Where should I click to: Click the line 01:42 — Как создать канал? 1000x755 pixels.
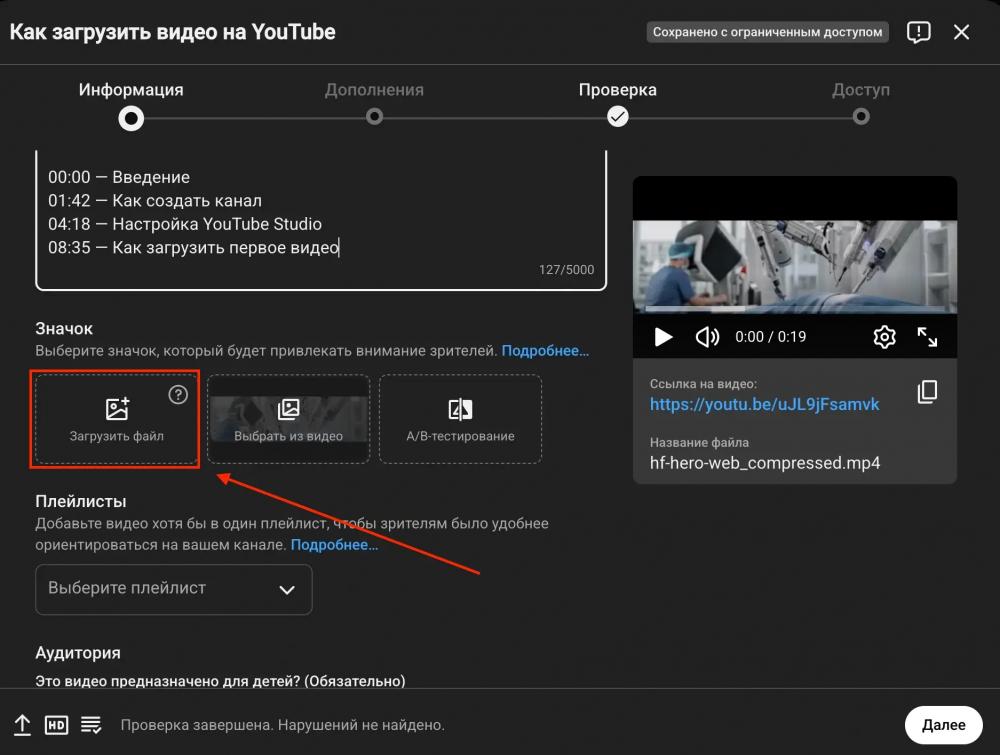pos(155,201)
